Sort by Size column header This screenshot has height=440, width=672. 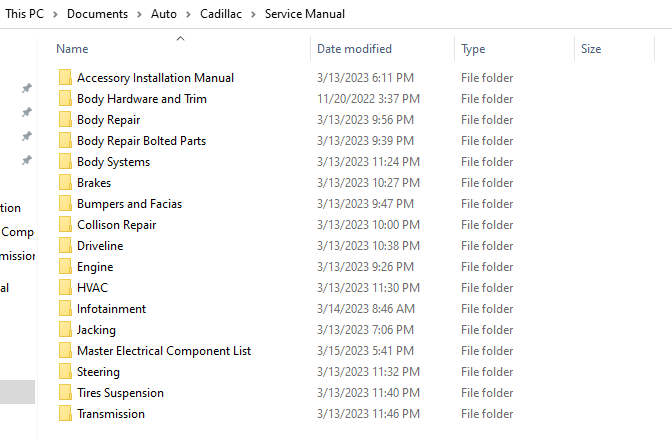(x=591, y=49)
